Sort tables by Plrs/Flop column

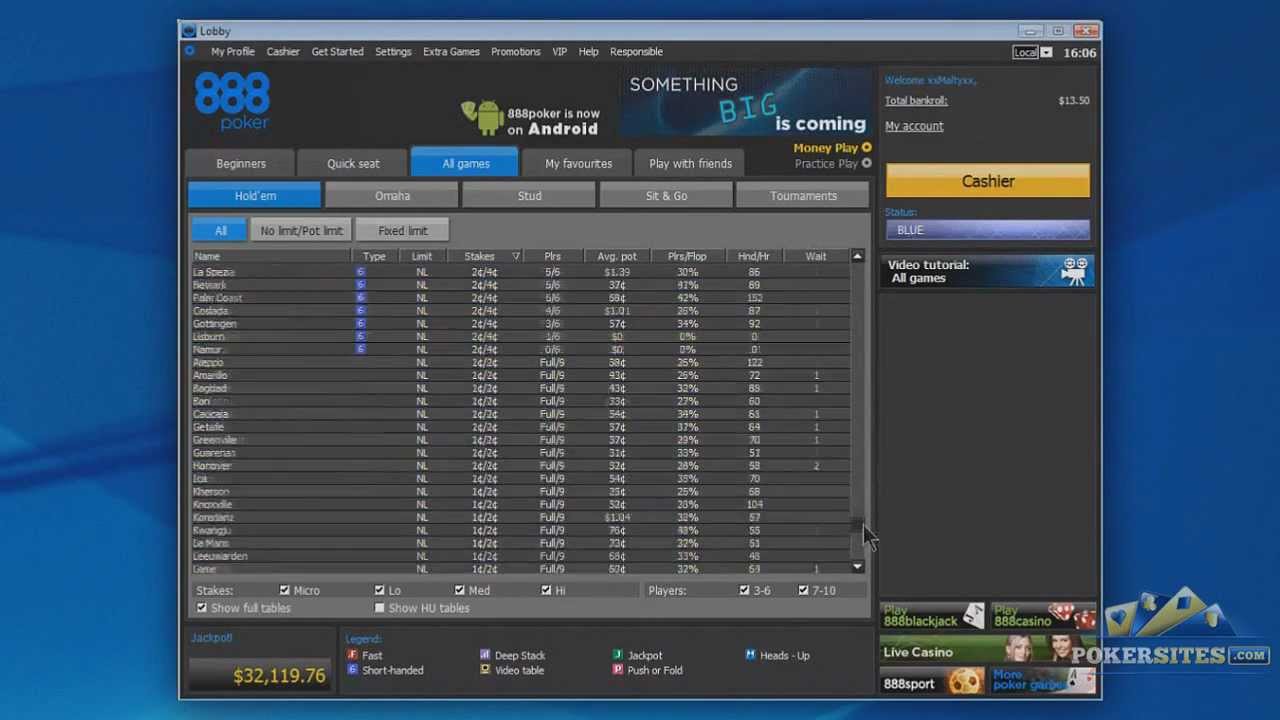687,257
